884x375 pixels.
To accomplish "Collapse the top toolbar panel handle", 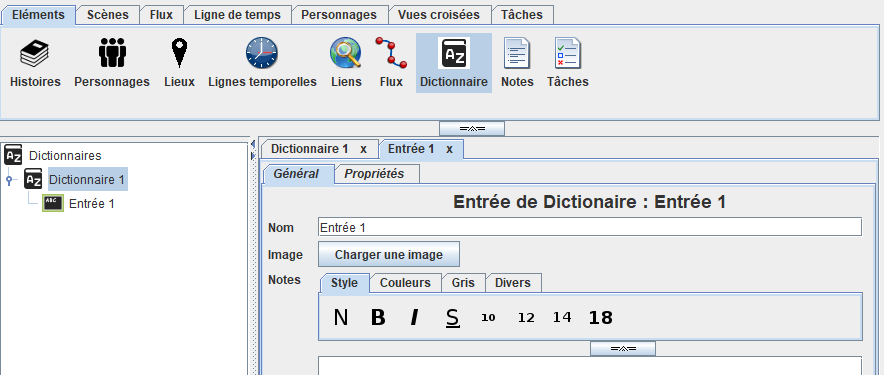I will click(472, 129).
